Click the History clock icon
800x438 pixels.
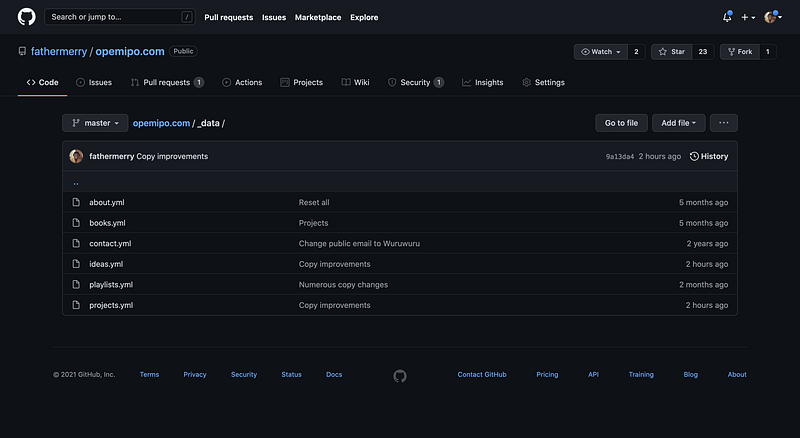[x=694, y=157]
